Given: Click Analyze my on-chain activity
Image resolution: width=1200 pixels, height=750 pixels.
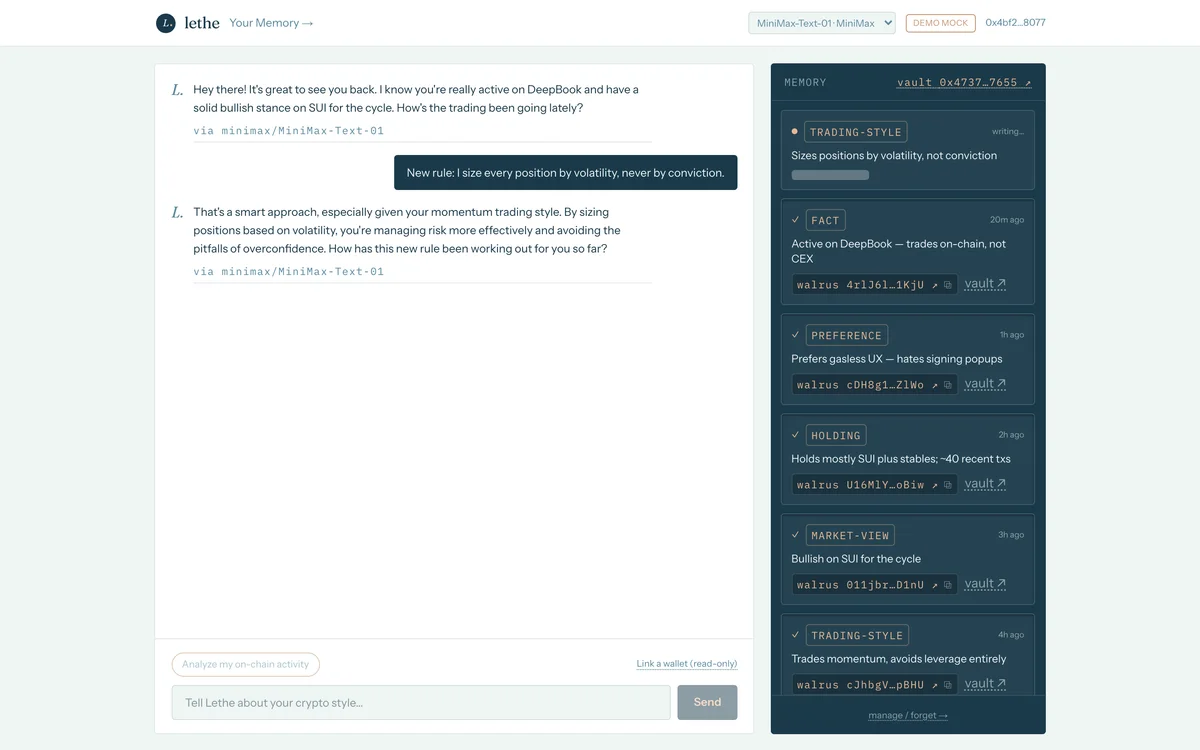Looking at the screenshot, I should coord(246,664).
